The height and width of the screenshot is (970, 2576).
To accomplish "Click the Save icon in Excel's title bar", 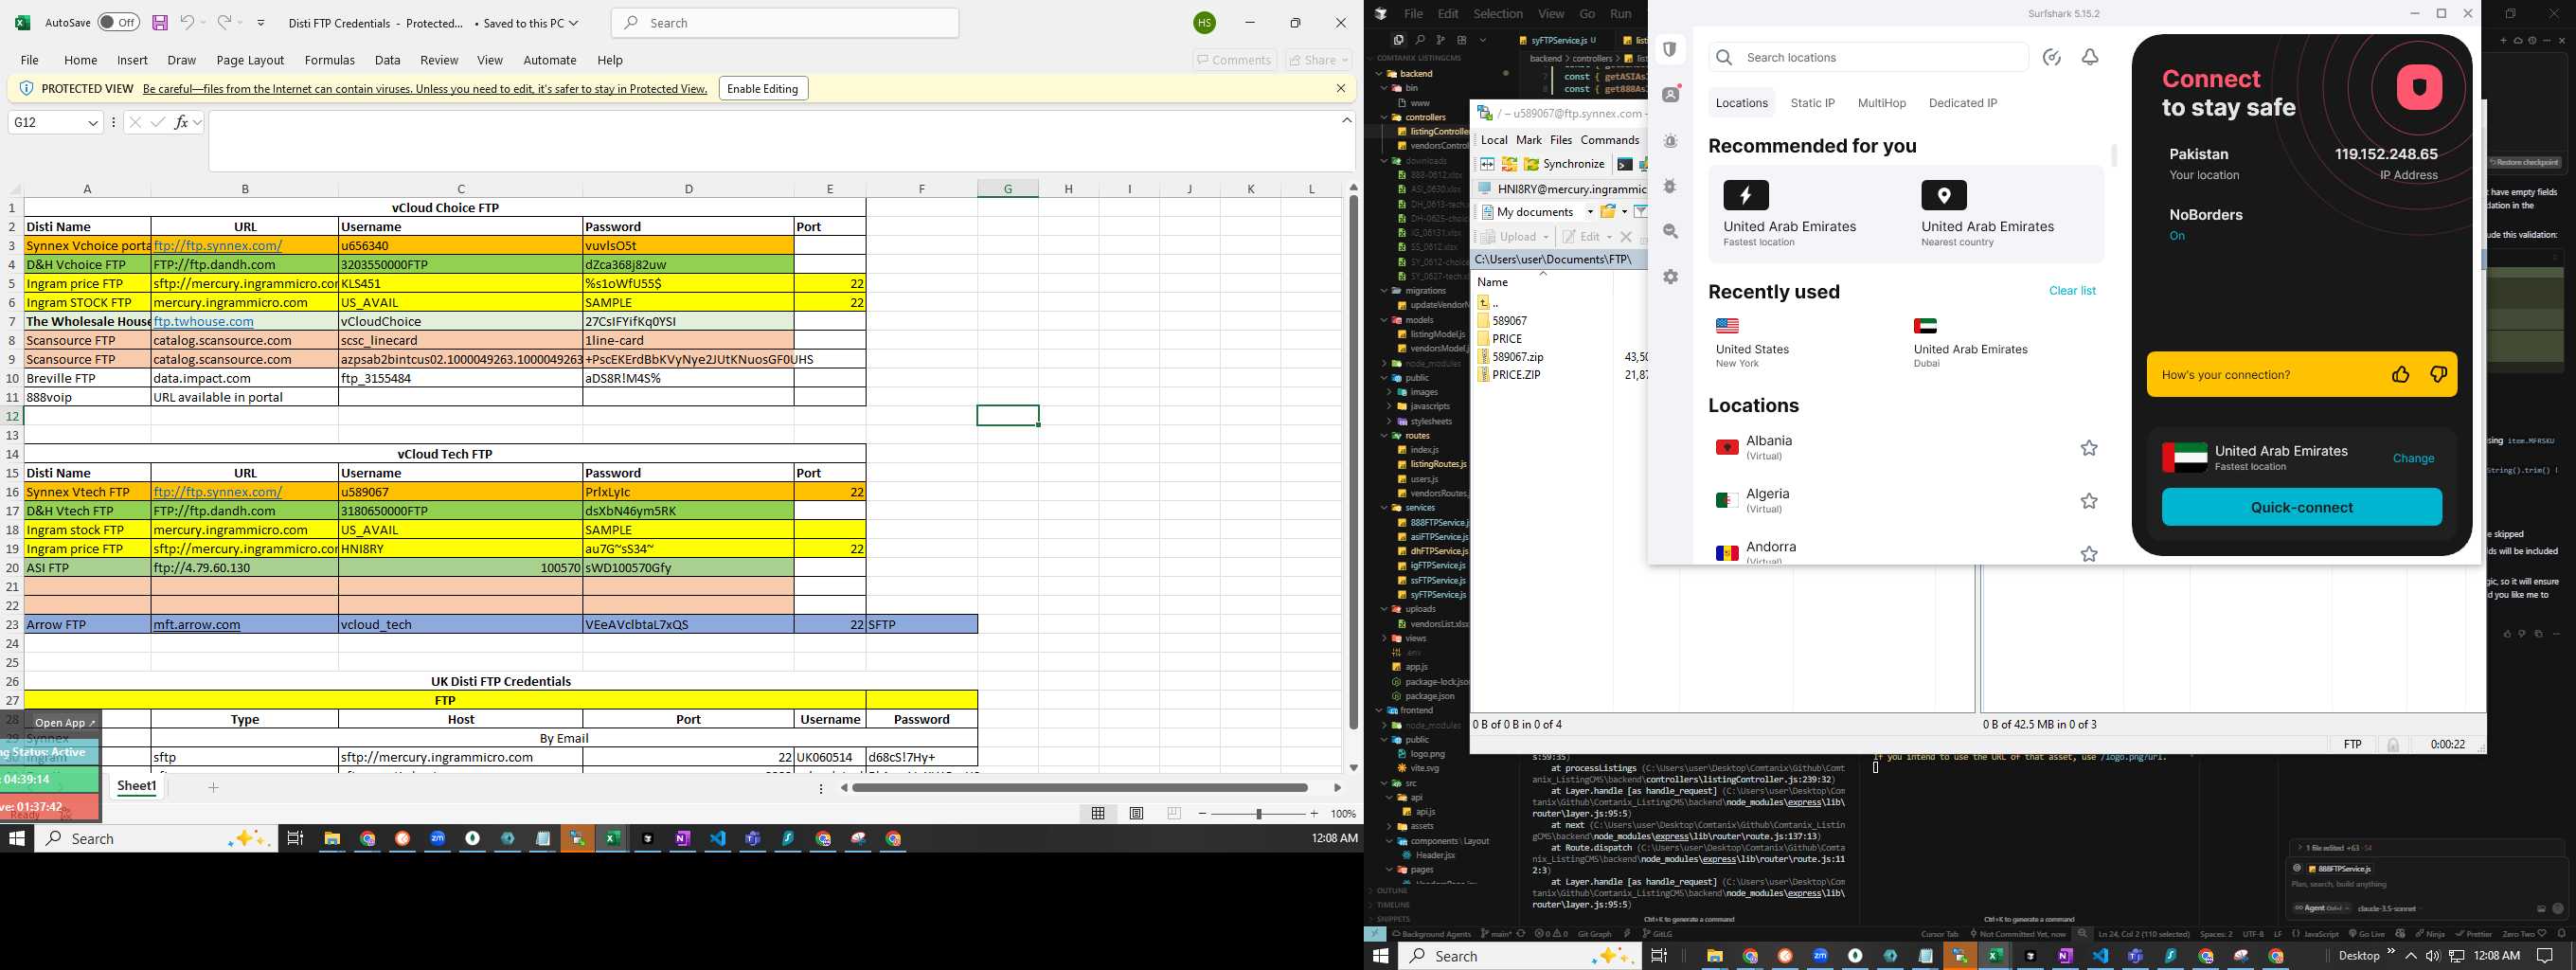I will (160, 22).
